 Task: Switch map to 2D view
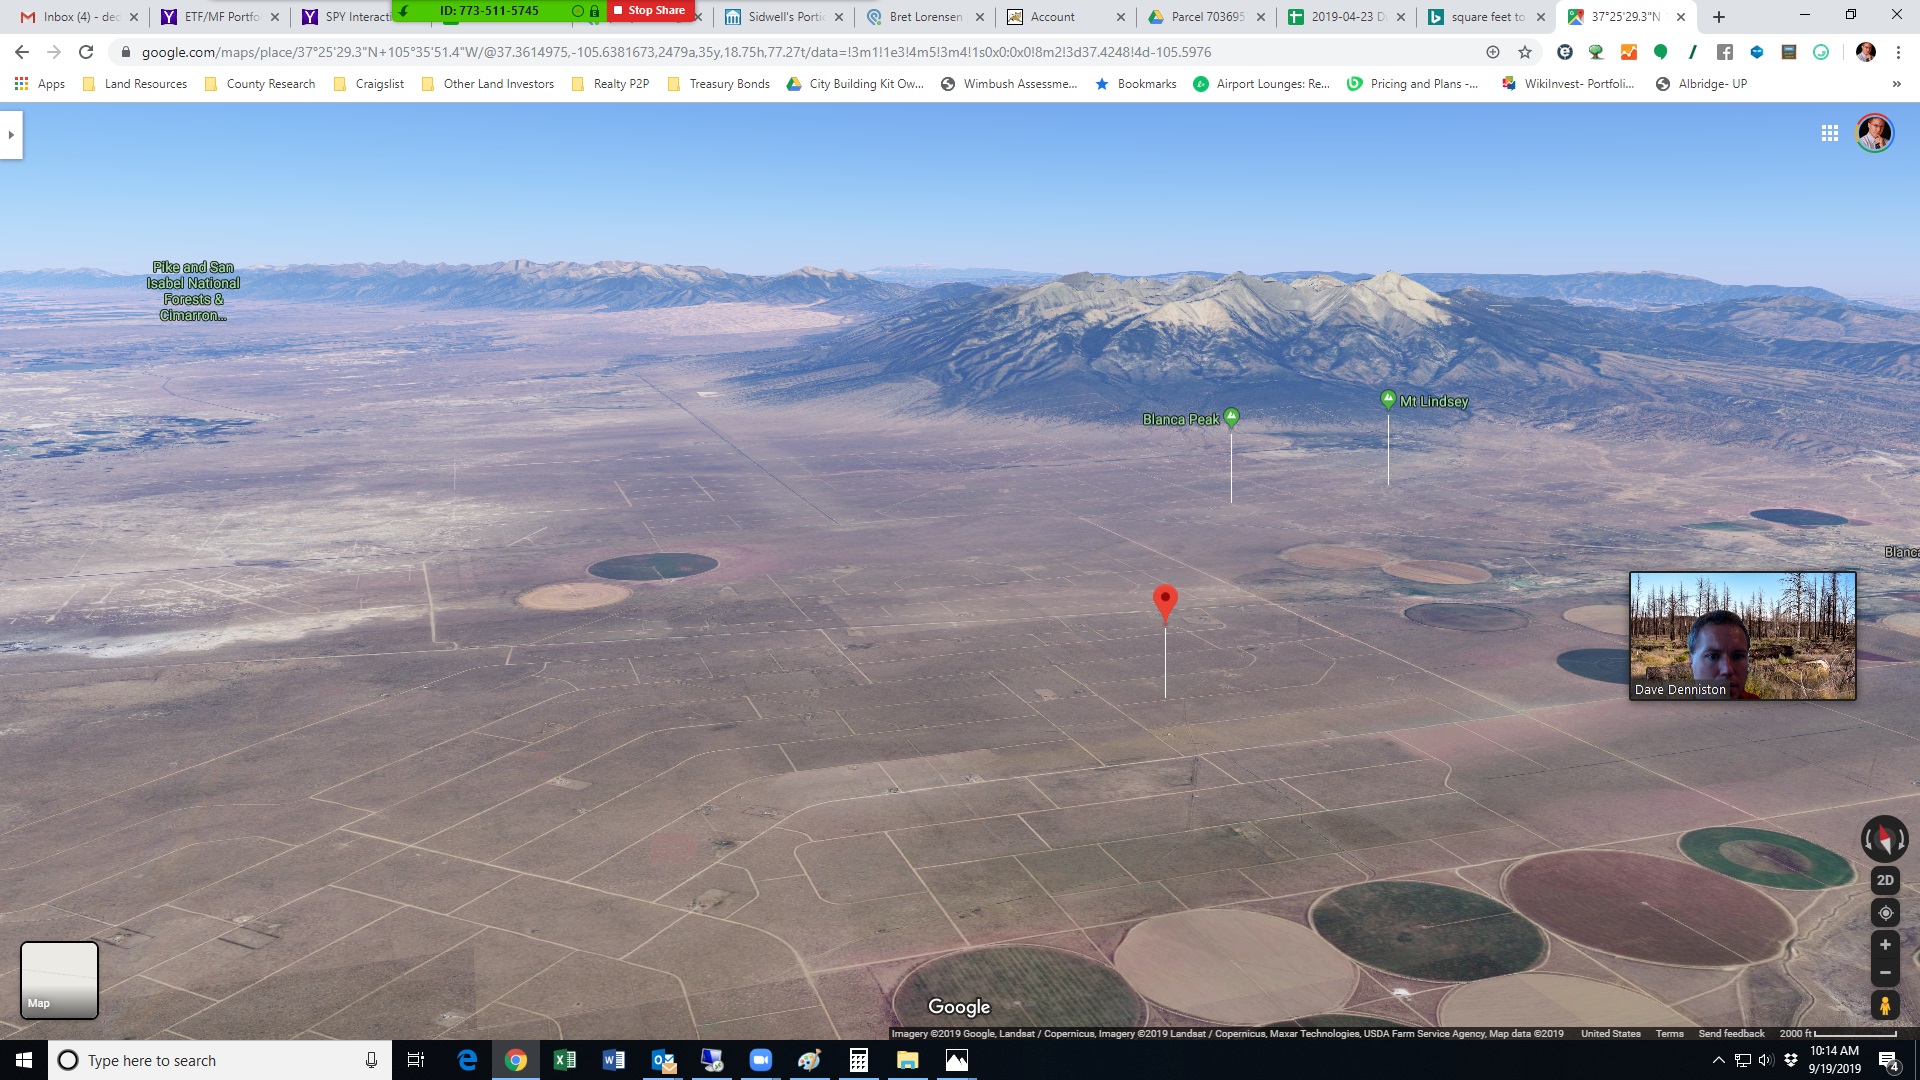[1885, 880]
